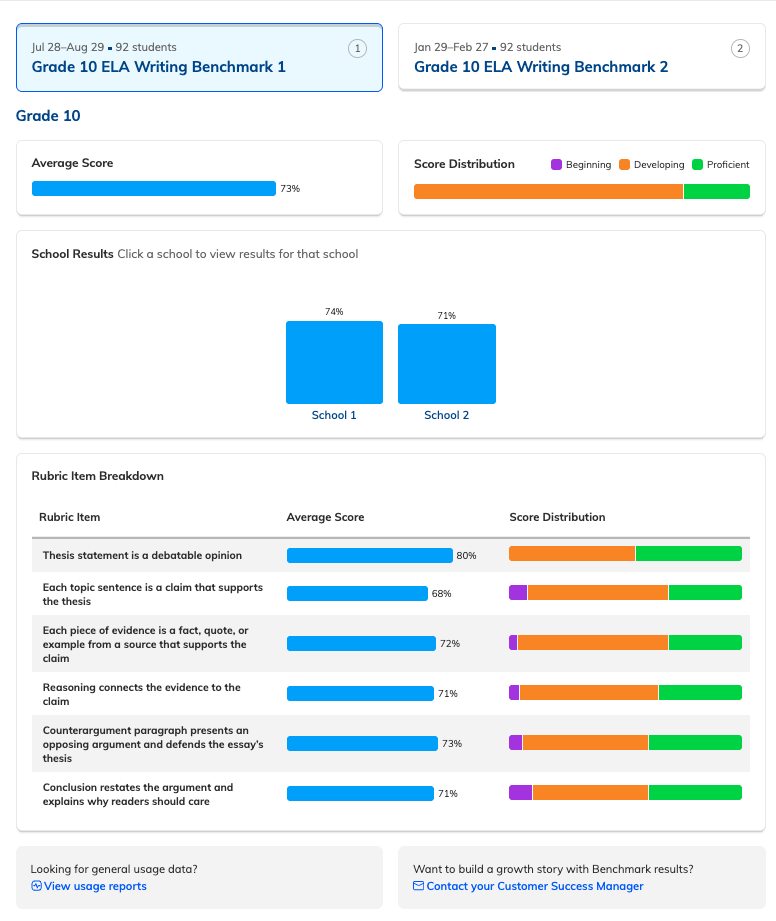Screen dimensions: 776x921
Task: Click the envelope icon beside Contact link
Action: pos(418,886)
